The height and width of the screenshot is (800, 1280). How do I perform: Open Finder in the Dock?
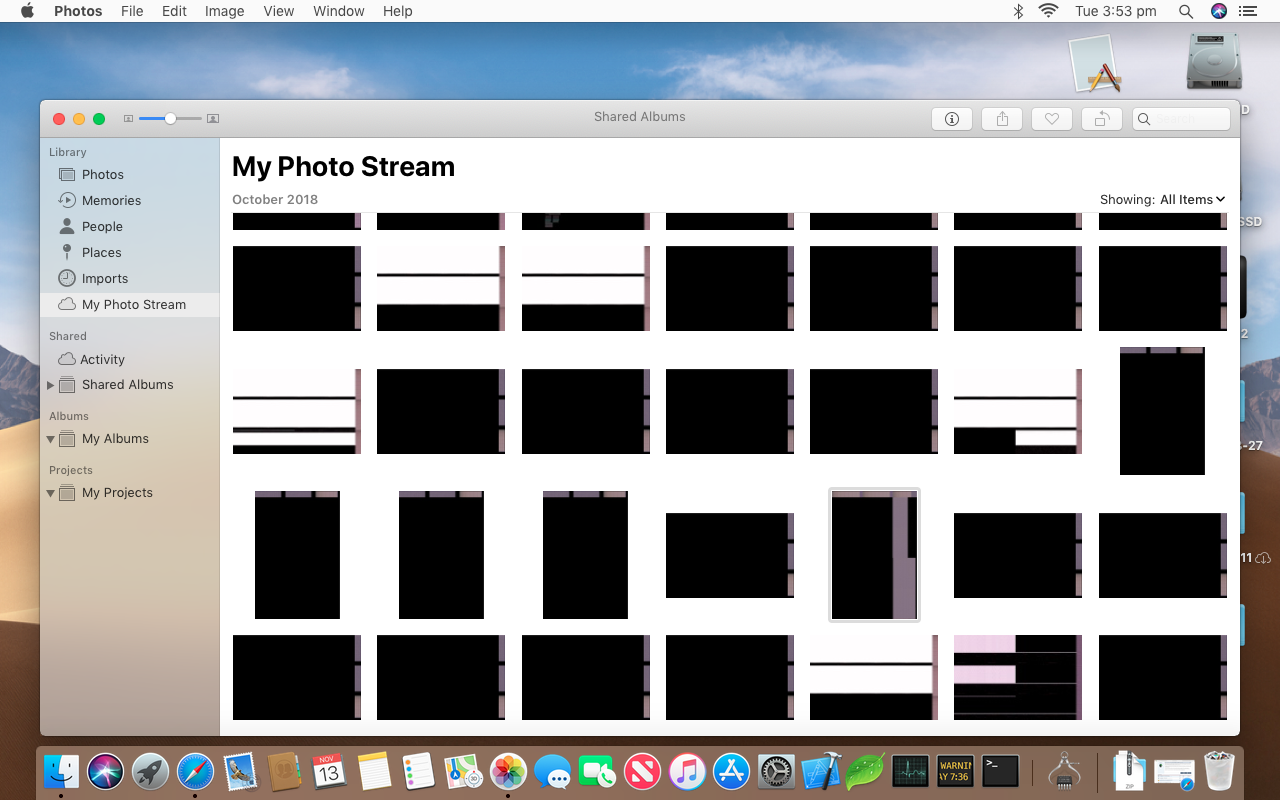[62, 771]
